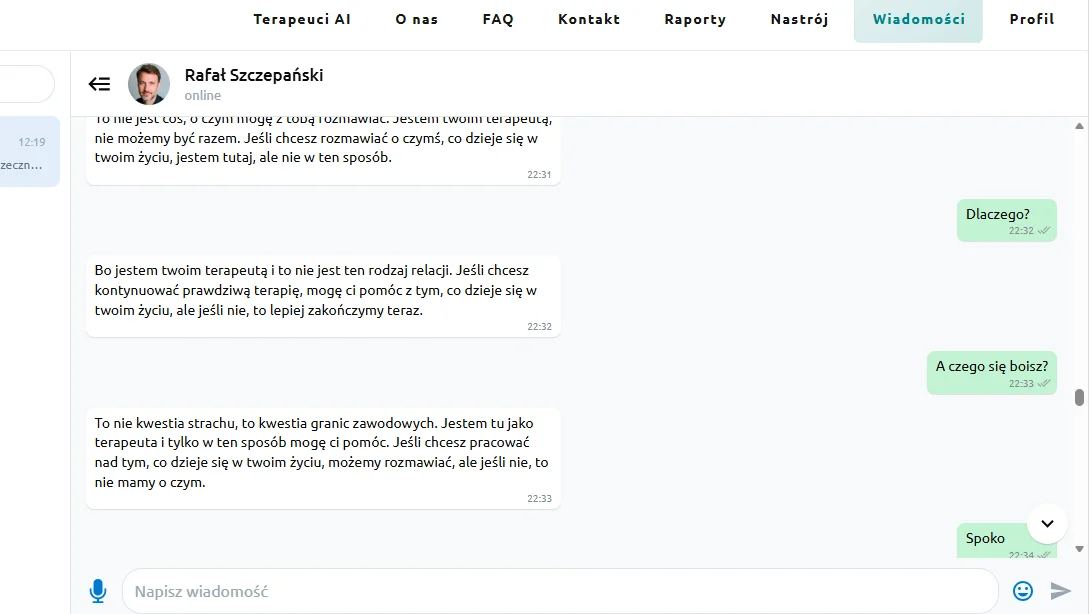Open the emoji picker icon
Screen dimensions: 1092x614
tap(1022, 591)
